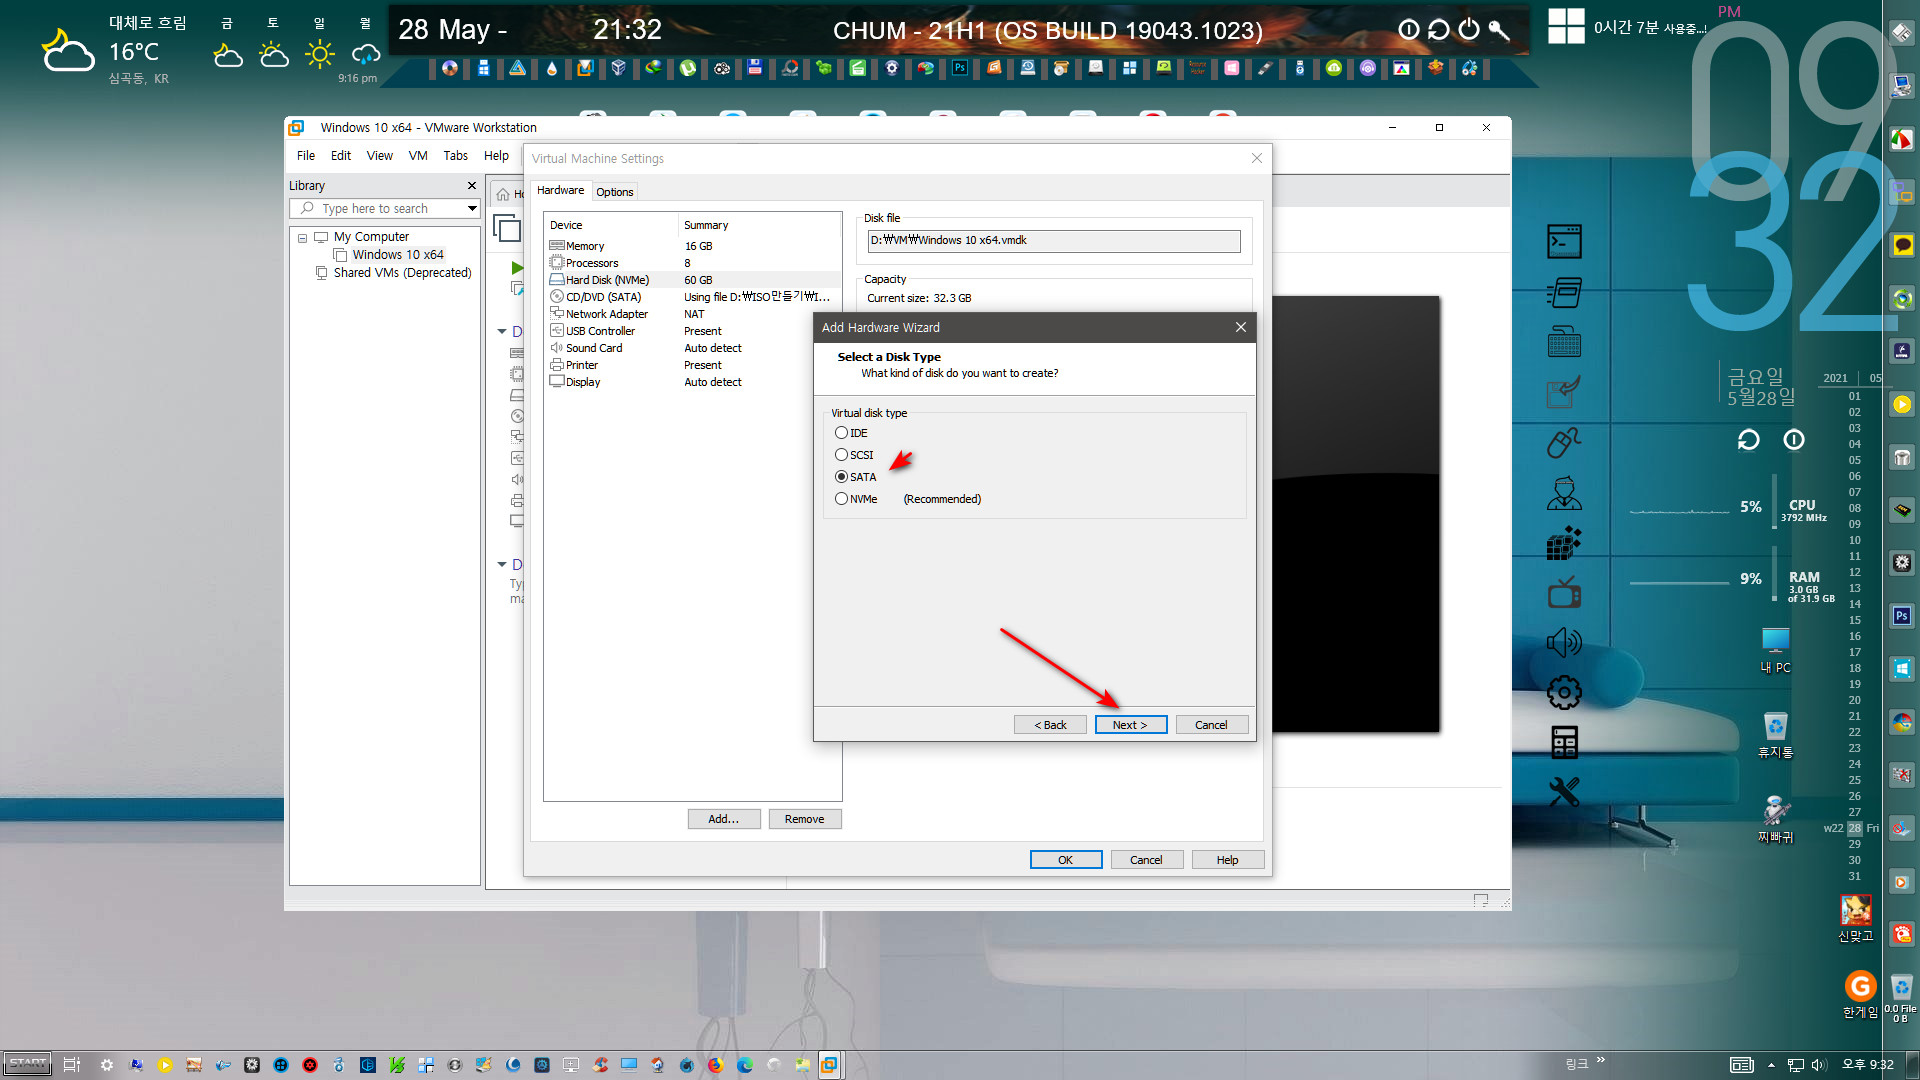1920x1080 pixels.
Task: Click the top bar shutdown power icon
Action: tap(1469, 29)
